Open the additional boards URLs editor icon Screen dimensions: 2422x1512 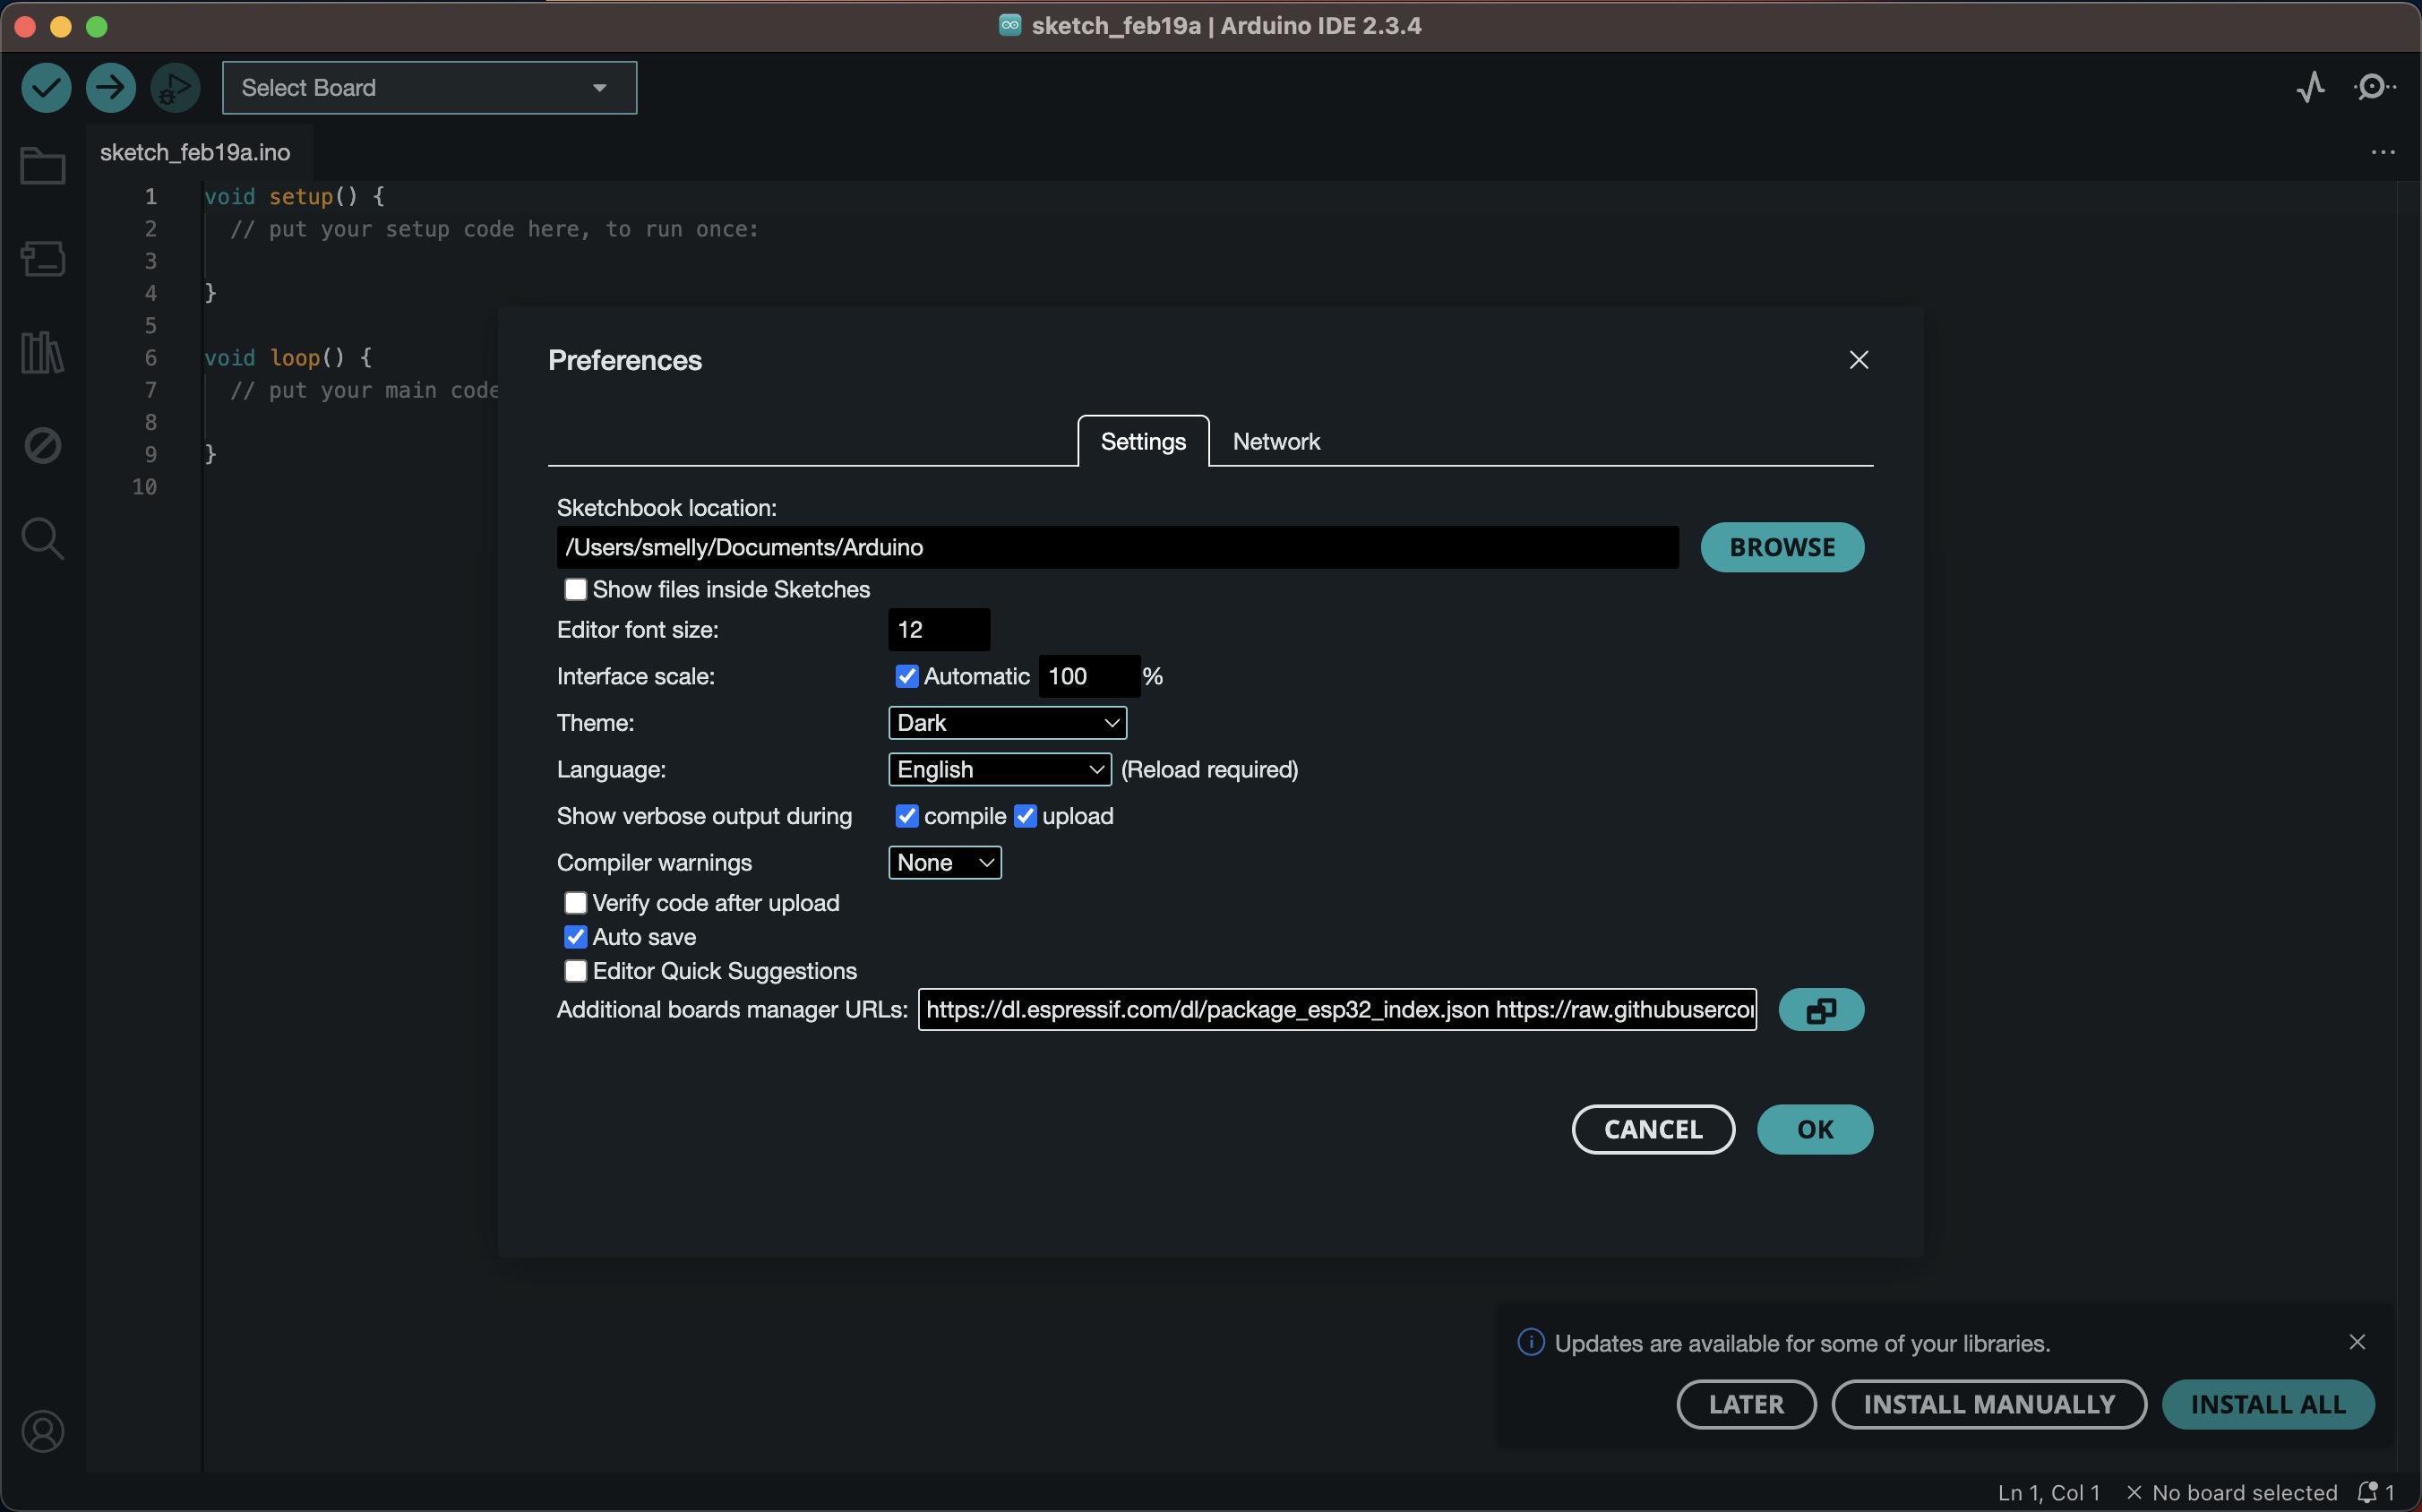point(1821,1010)
